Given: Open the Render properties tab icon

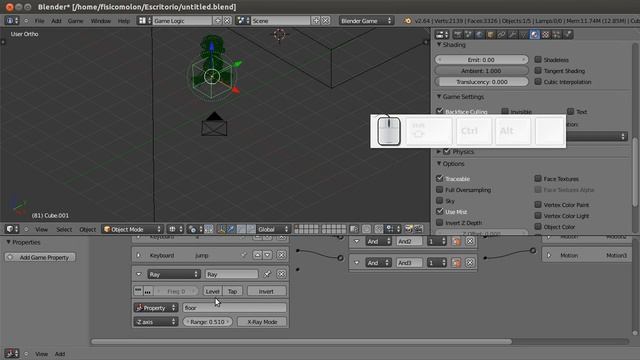Looking at the screenshot, I should pos(458,35).
